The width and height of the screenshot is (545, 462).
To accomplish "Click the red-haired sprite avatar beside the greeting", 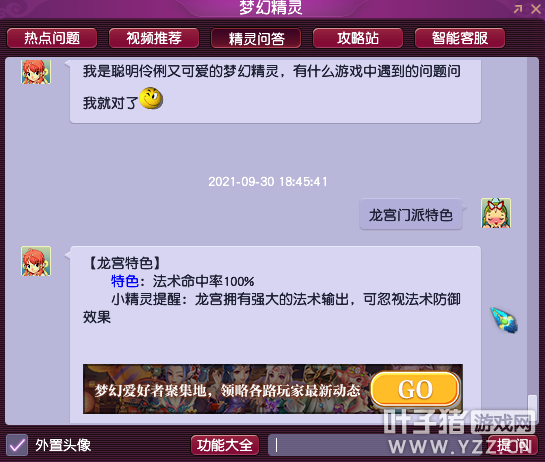I will [x=36, y=72].
